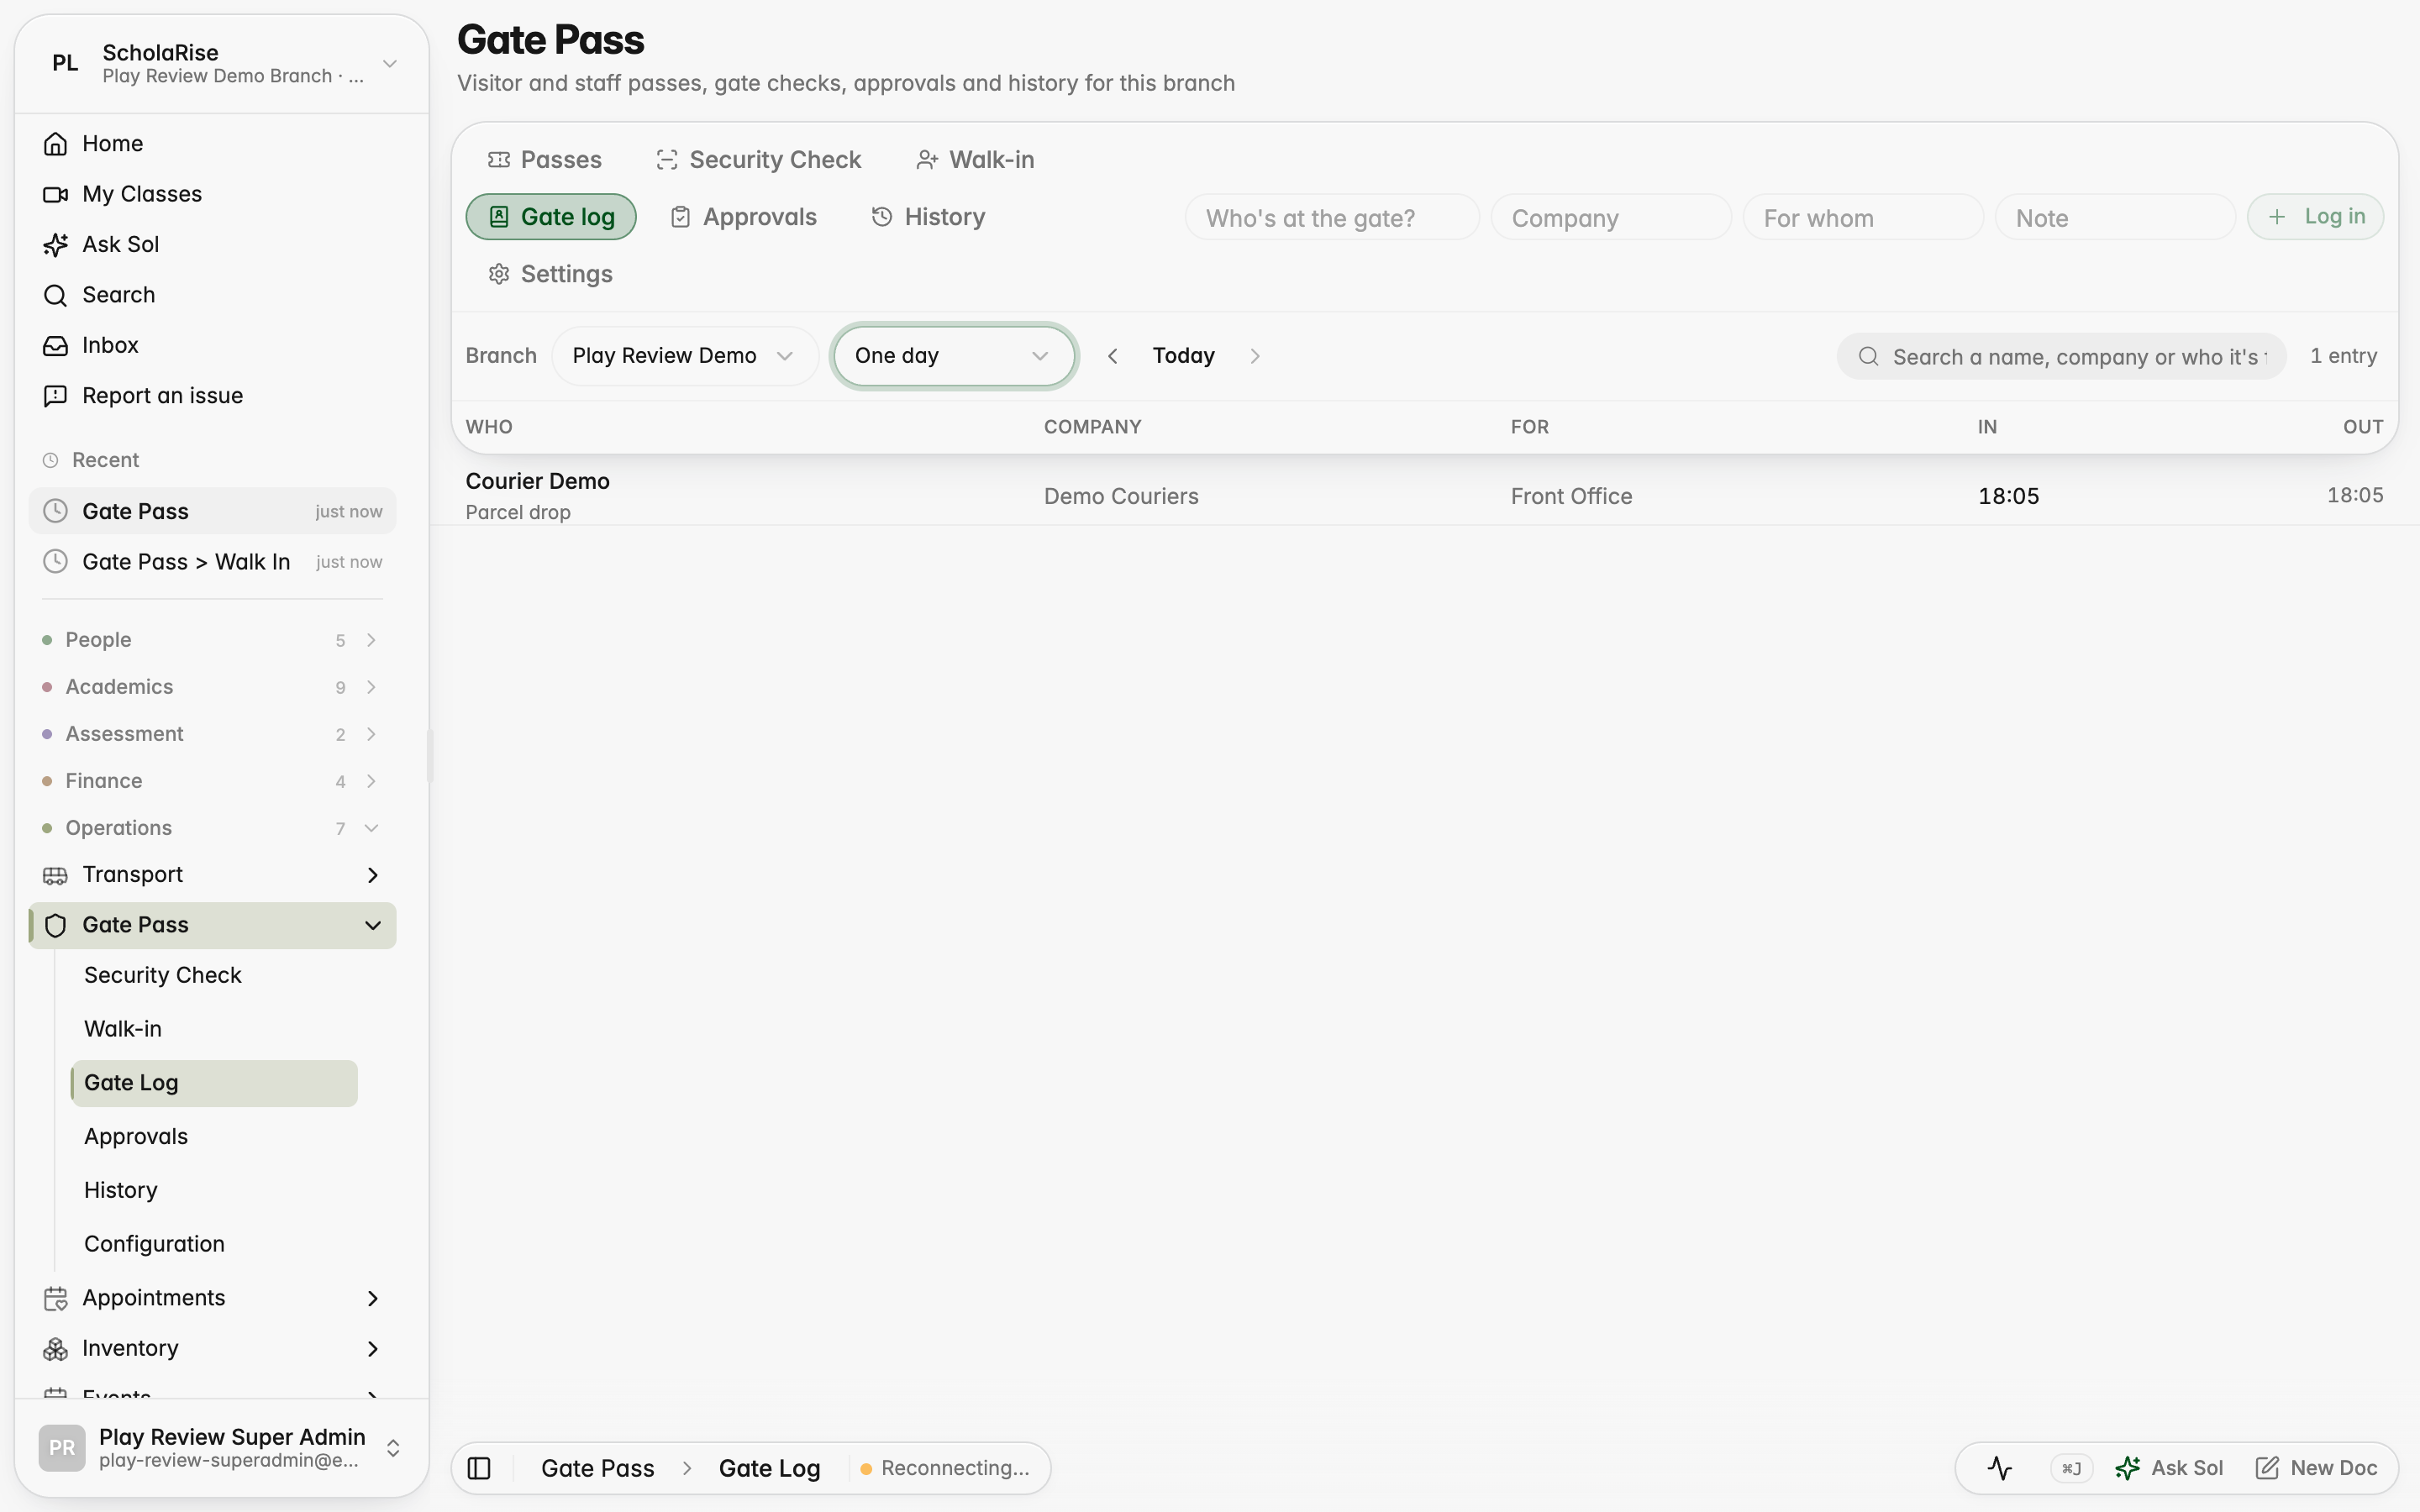2420x1512 pixels.
Task: Open Ask Sol in bottom toolbar
Action: (x=2170, y=1468)
